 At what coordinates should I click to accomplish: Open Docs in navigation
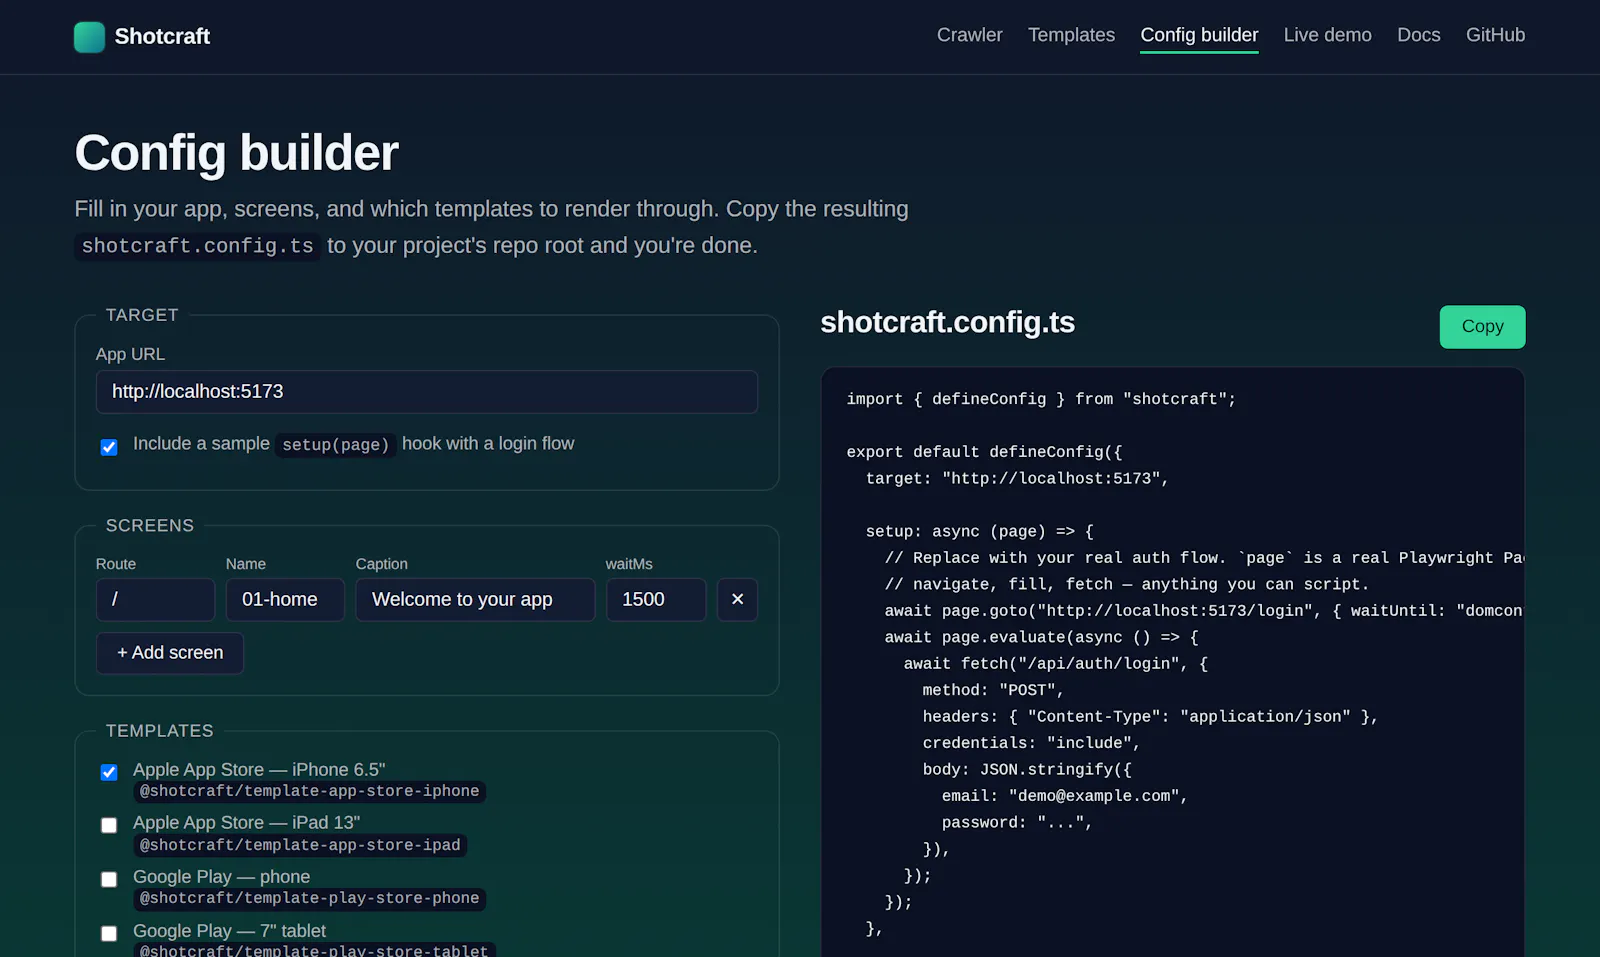click(1418, 35)
